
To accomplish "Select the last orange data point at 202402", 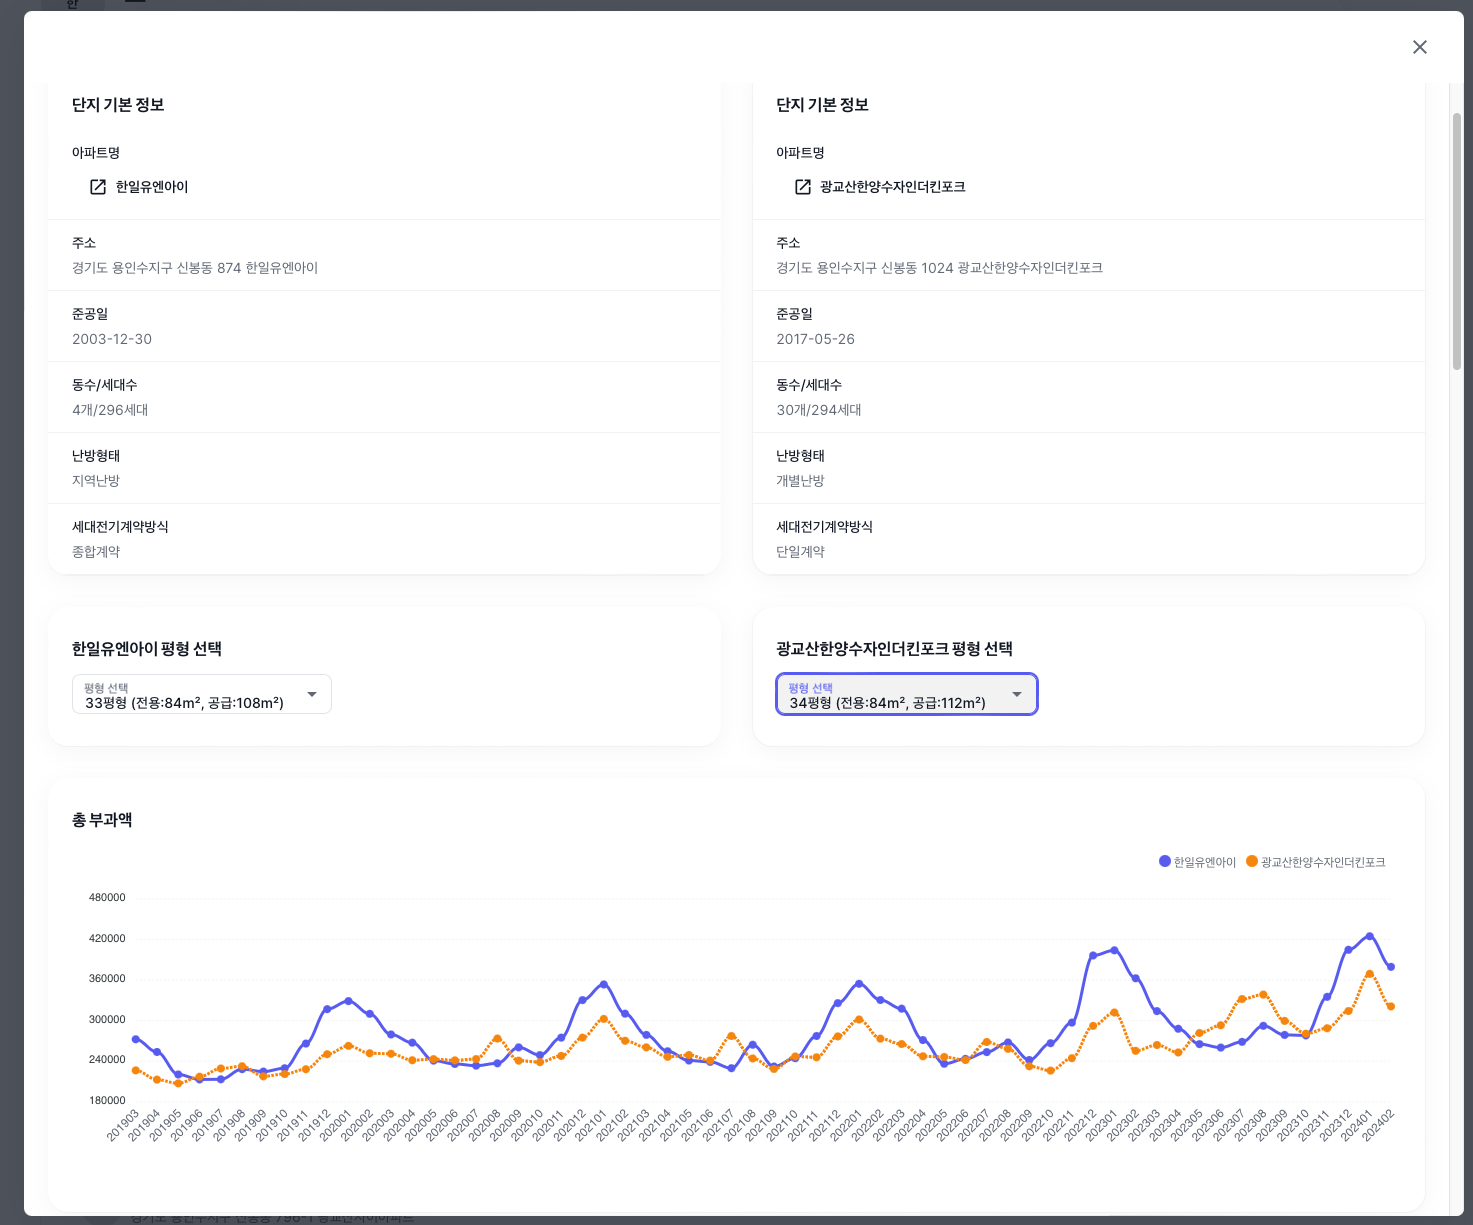I will [x=1391, y=1006].
